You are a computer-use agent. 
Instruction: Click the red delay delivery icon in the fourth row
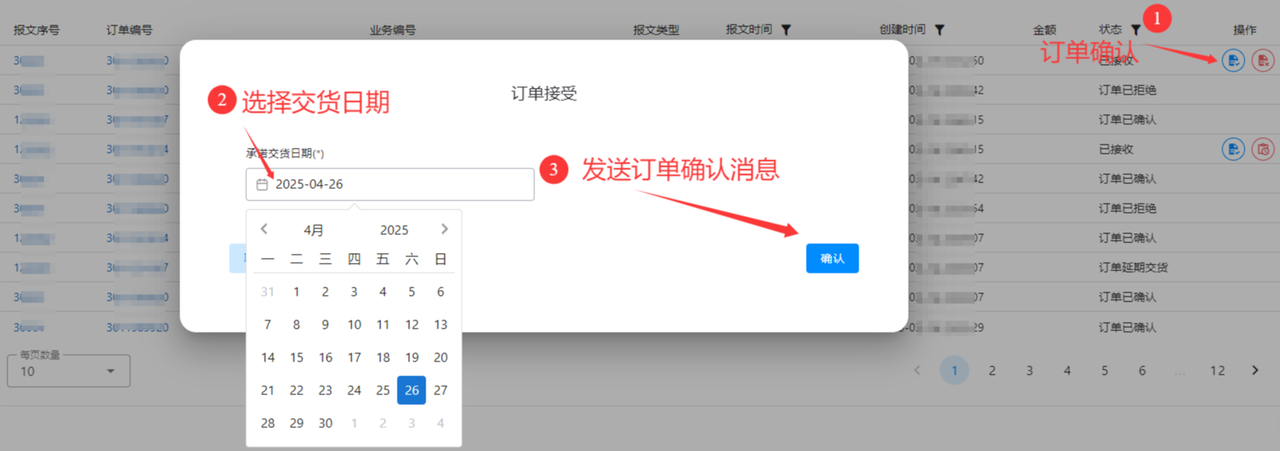[x=1263, y=149]
